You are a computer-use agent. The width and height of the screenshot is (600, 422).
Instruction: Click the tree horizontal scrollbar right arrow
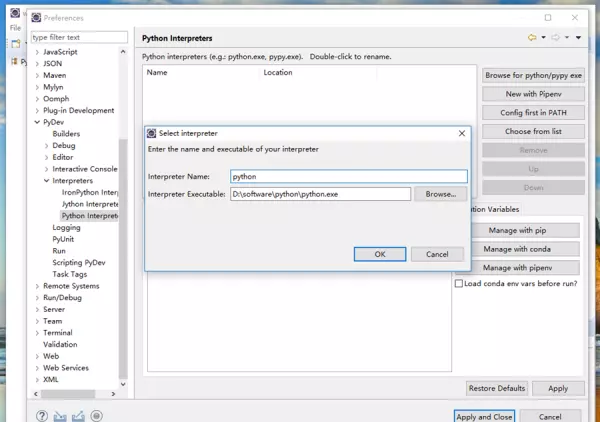click(x=113, y=394)
